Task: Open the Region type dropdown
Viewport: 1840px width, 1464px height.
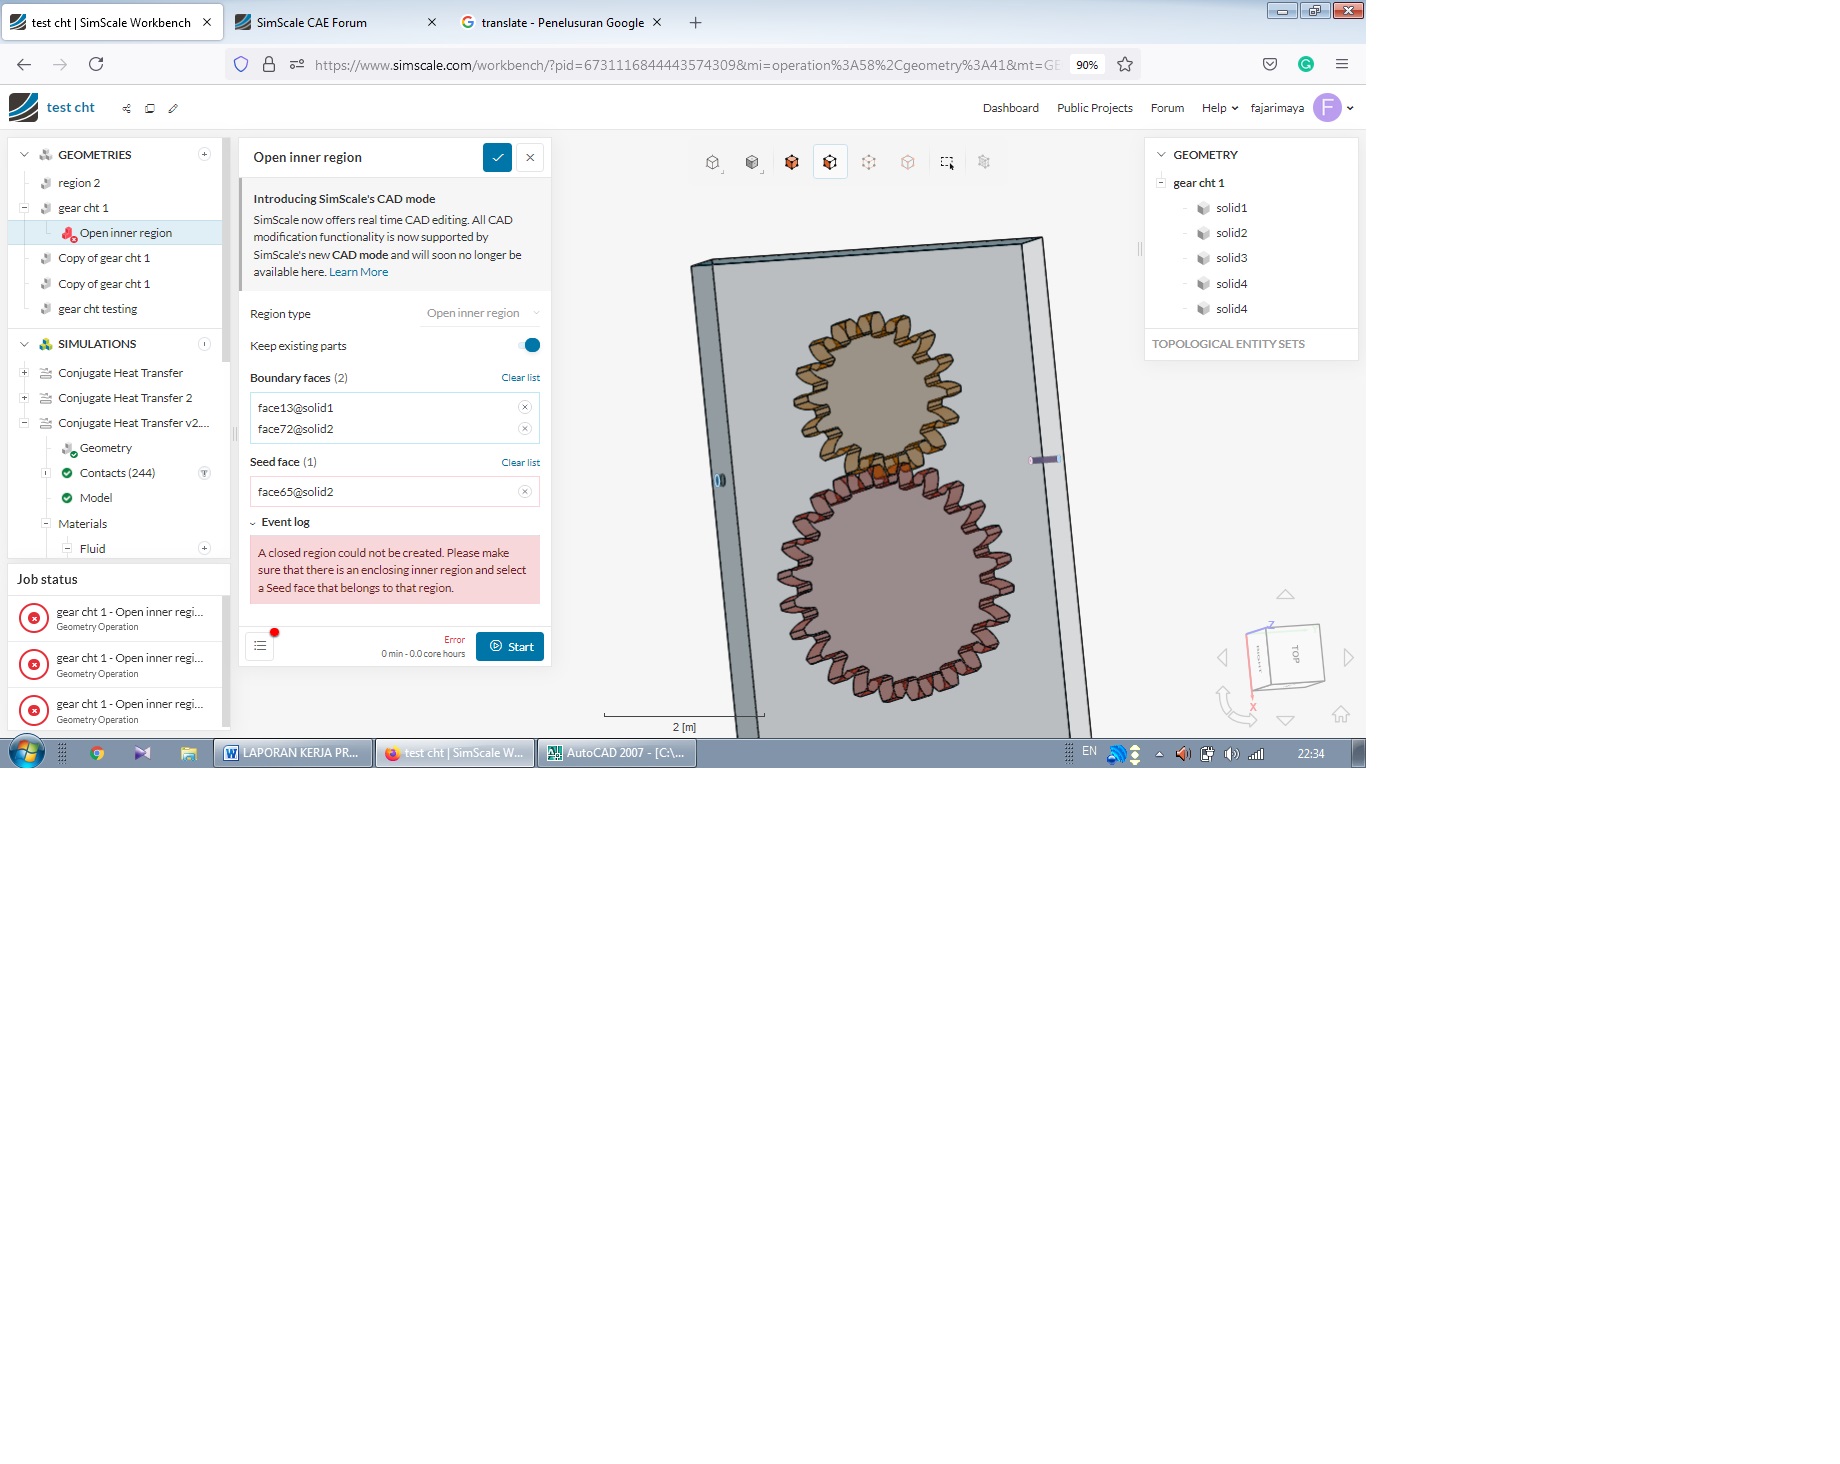Action: pyautogui.click(x=482, y=313)
